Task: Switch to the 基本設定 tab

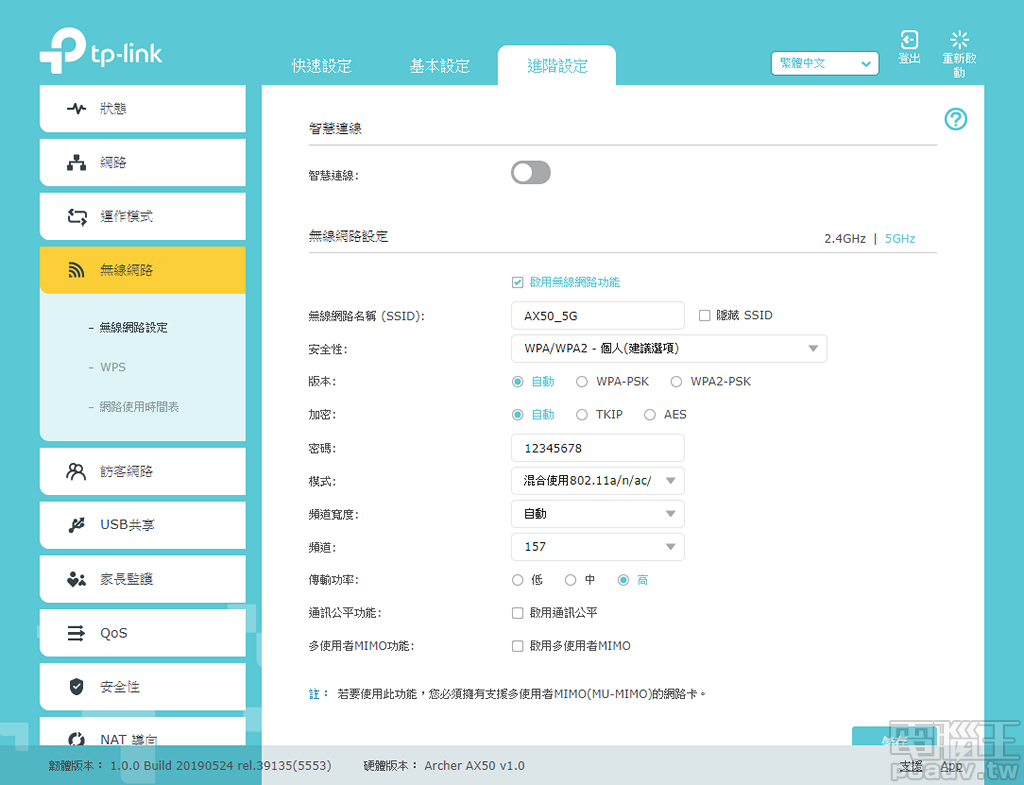Action: click(441, 64)
